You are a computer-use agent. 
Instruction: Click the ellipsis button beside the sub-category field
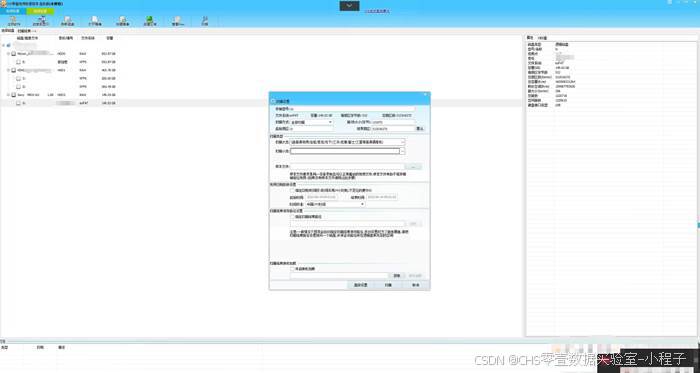click(x=403, y=151)
